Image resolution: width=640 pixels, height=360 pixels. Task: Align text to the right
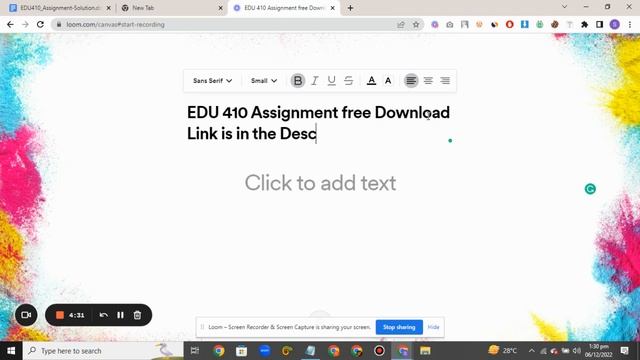[x=445, y=80]
